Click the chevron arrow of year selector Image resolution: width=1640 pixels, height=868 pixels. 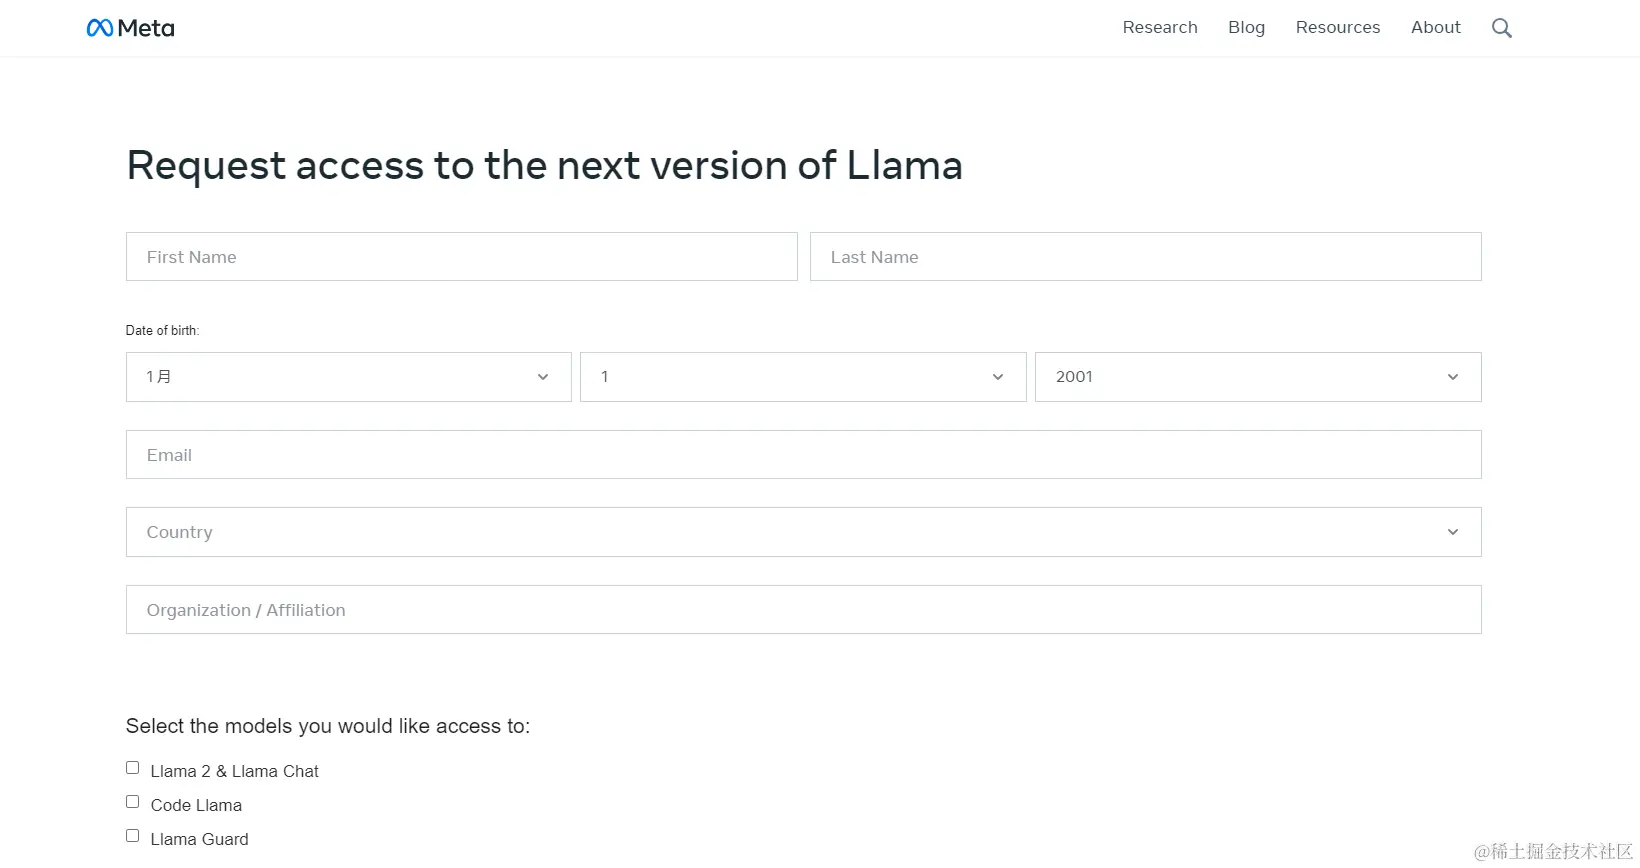click(x=1453, y=377)
